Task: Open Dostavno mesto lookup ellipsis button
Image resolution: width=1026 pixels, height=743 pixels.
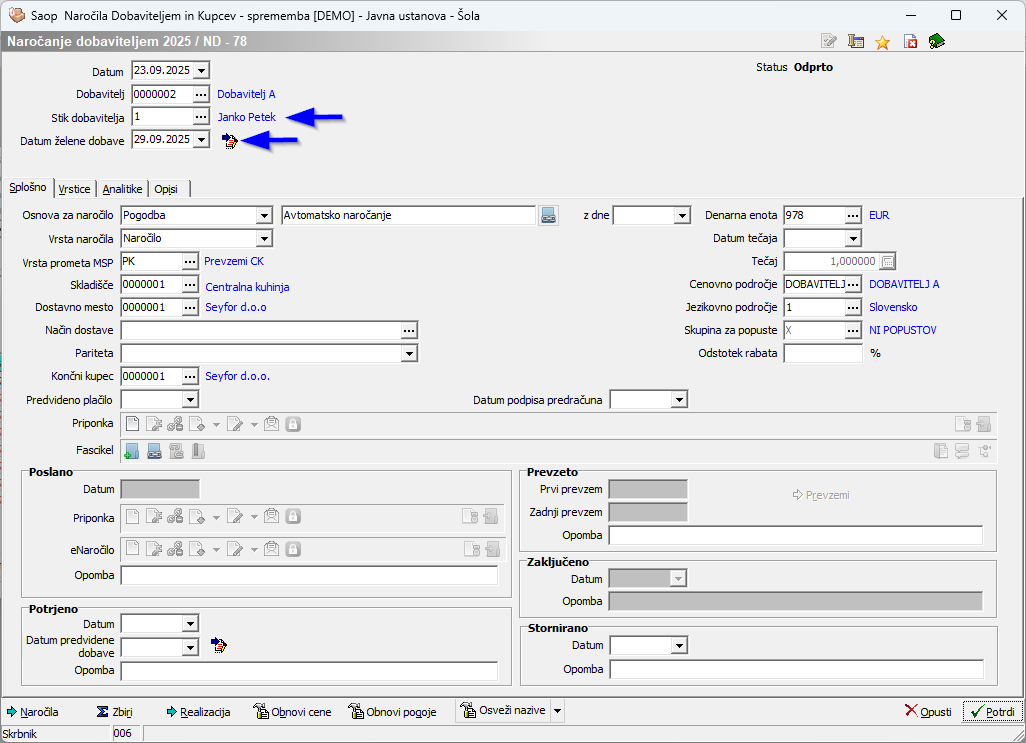Action: [x=190, y=307]
